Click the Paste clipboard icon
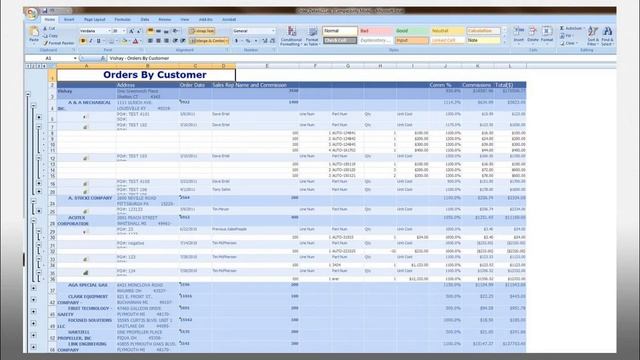 (x=34, y=32)
